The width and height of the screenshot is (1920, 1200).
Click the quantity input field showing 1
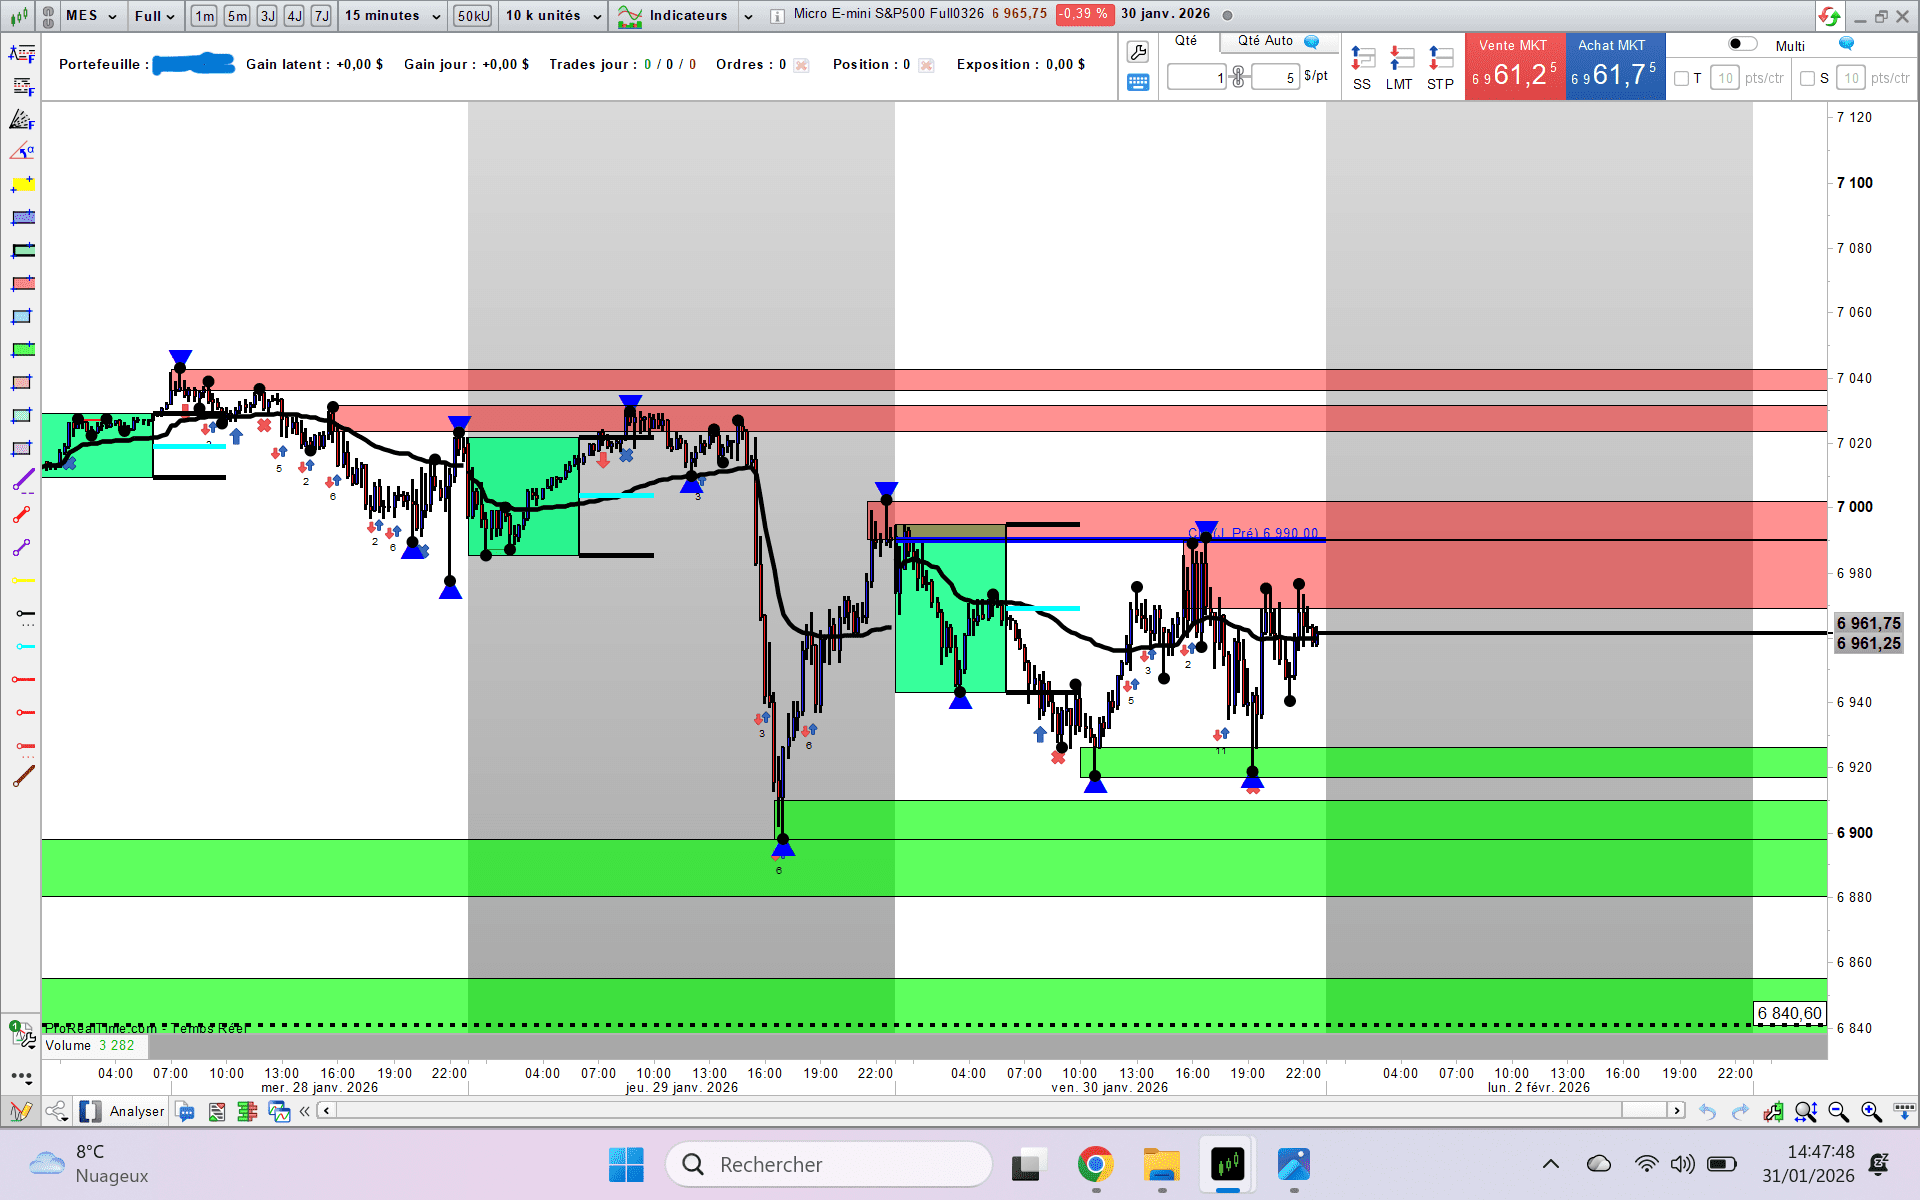[1197, 77]
